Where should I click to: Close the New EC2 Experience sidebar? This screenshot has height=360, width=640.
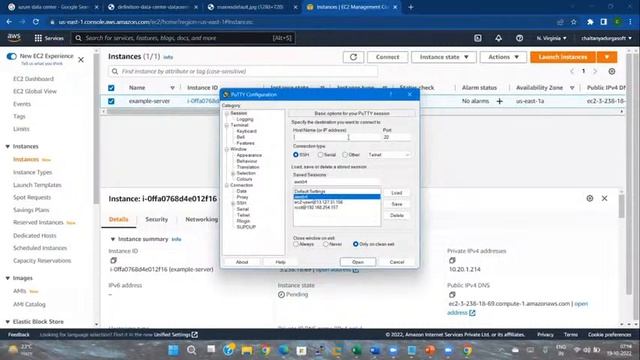click(x=81, y=60)
